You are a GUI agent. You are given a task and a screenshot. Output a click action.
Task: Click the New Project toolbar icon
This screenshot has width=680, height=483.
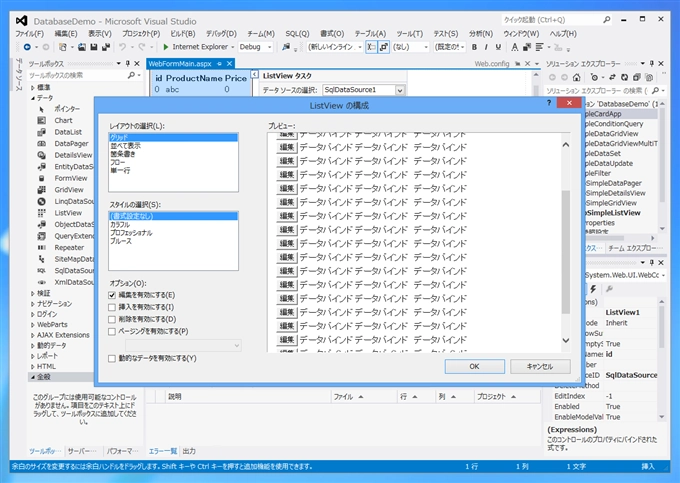pos(63,47)
